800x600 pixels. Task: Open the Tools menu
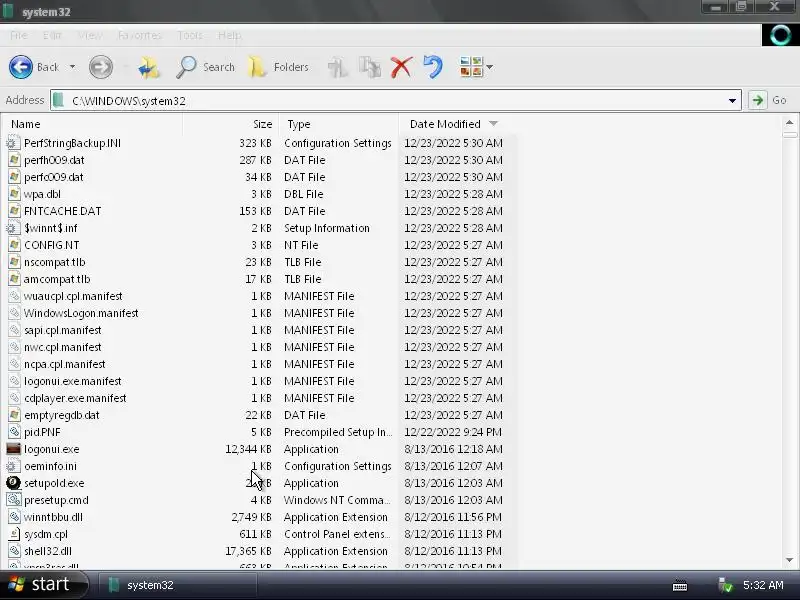tap(190, 35)
